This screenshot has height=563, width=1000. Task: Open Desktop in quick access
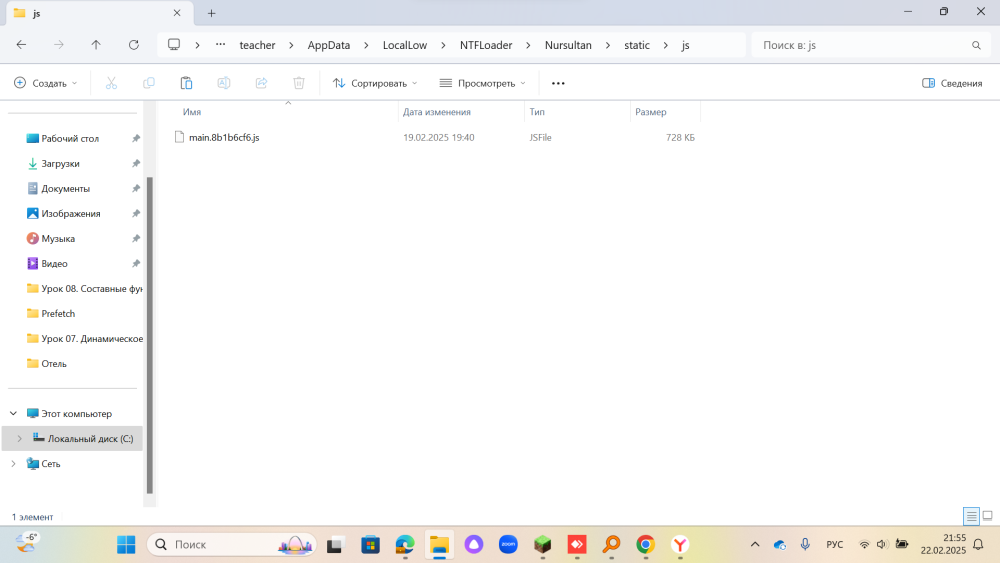70,138
